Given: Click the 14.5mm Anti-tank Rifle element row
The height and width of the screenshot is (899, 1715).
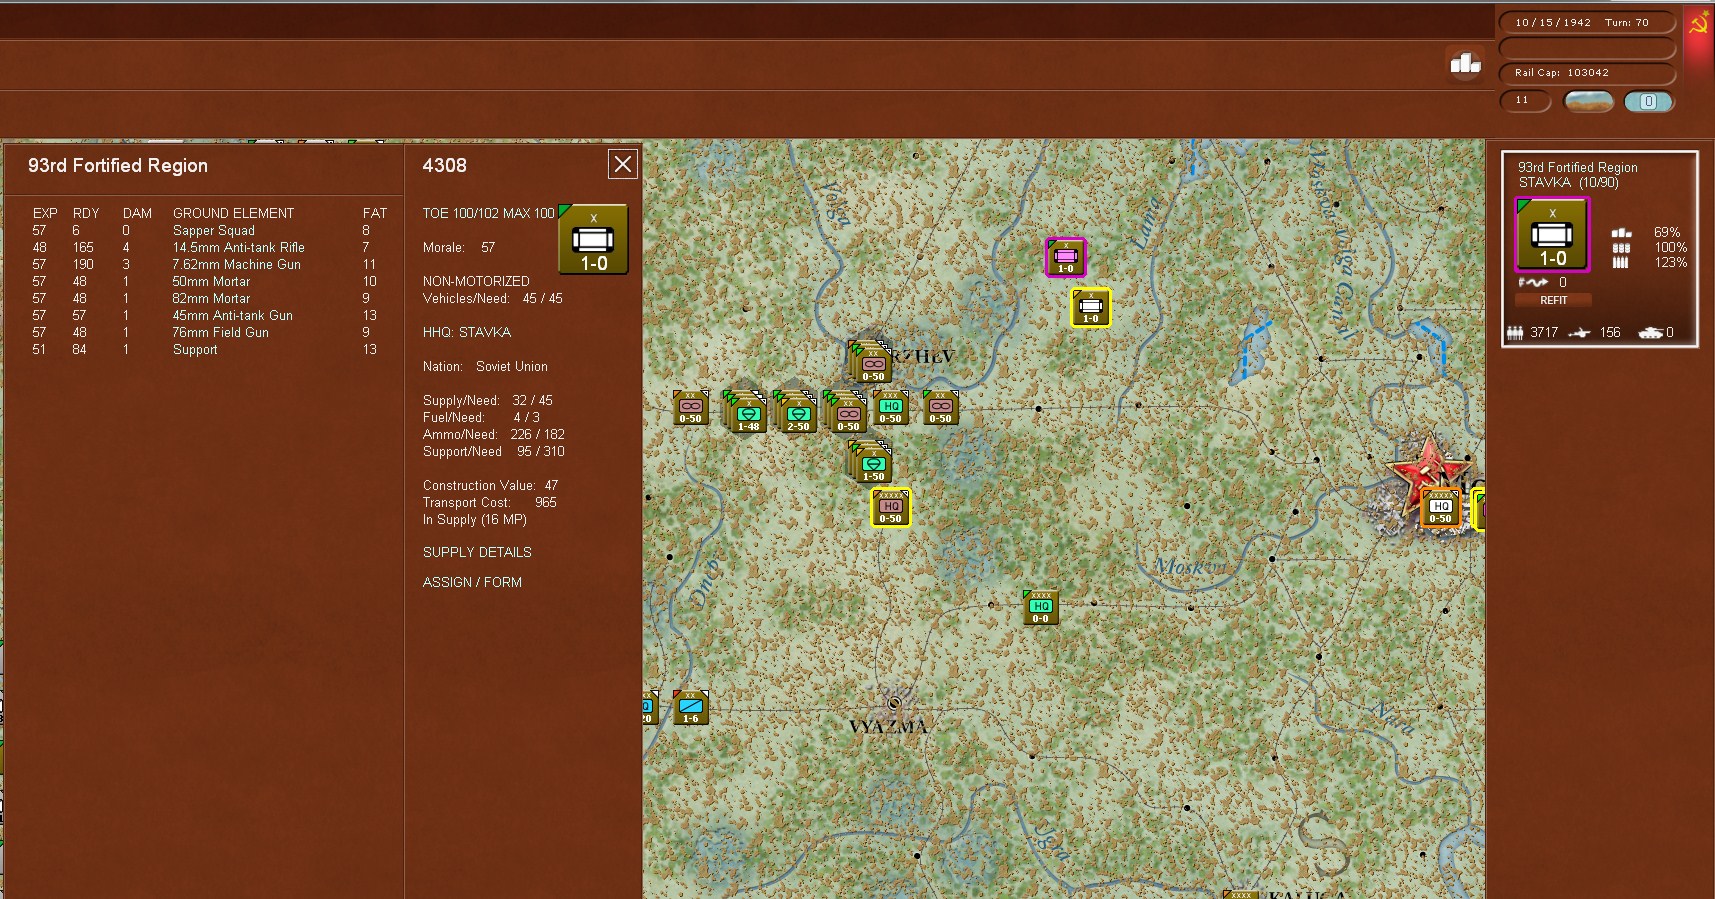Looking at the screenshot, I should click(x=210, y=247).
